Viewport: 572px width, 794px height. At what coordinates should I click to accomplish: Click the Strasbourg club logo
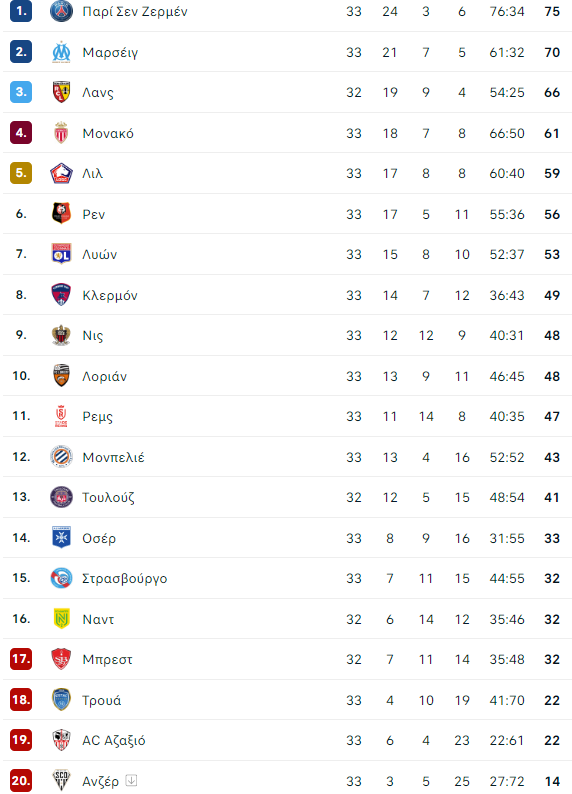coord(61,578)
